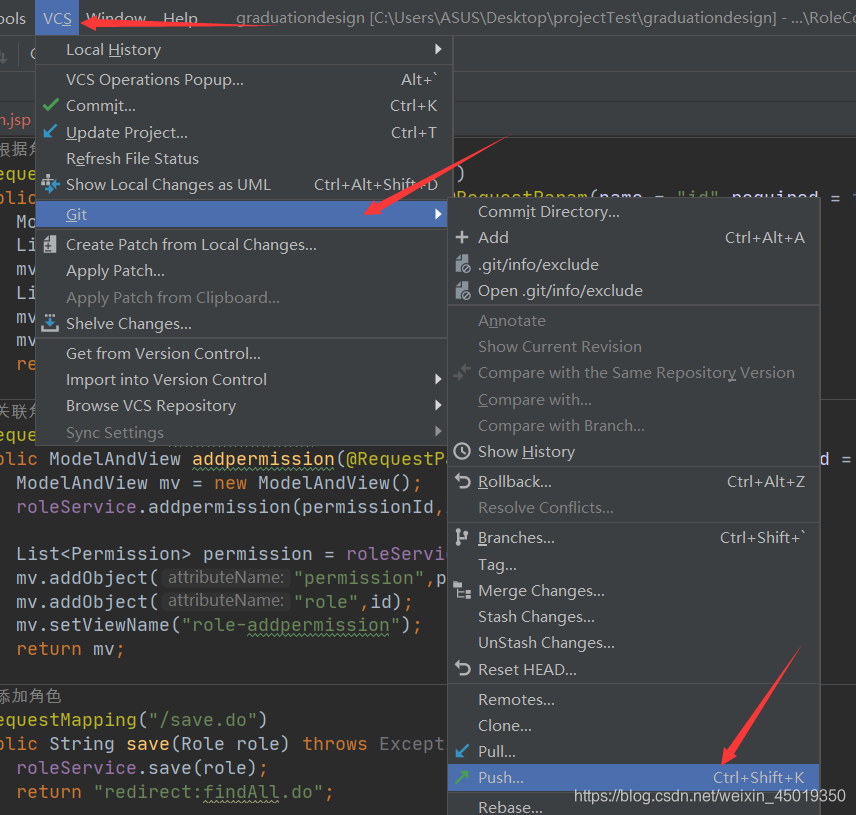
Task: Expand the Sync Settings submenu arrow
Action: (438, 431)
